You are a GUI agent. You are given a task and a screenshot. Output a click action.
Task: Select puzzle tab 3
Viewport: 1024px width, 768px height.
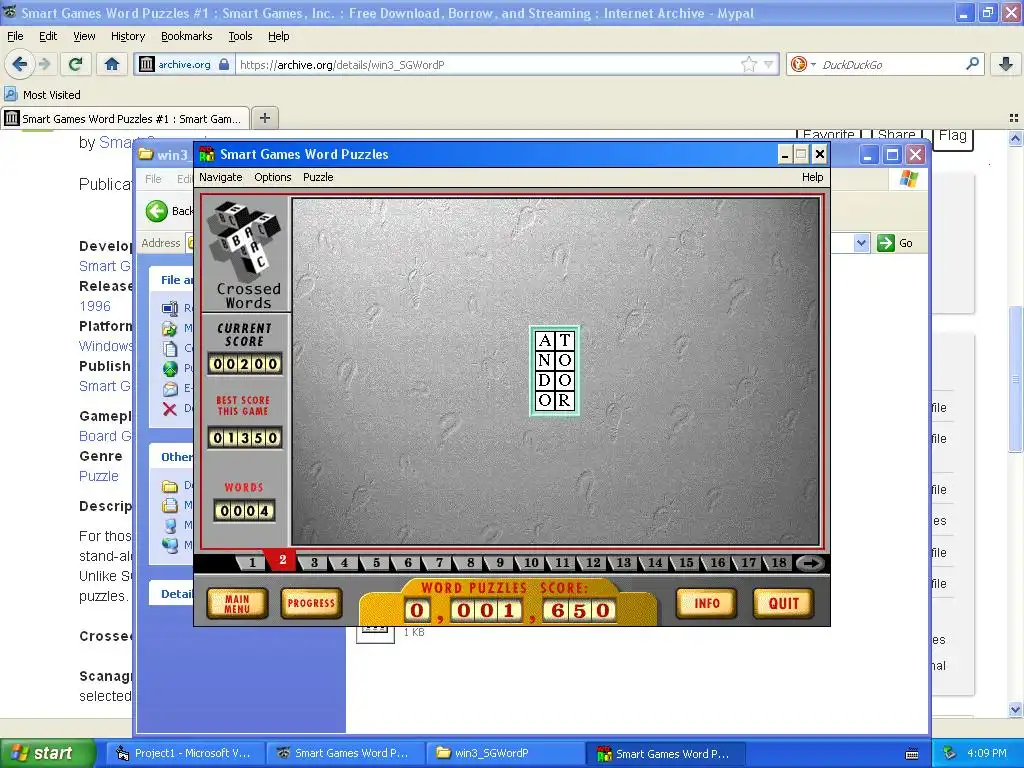pyautogui.click(x=314, y=563)
